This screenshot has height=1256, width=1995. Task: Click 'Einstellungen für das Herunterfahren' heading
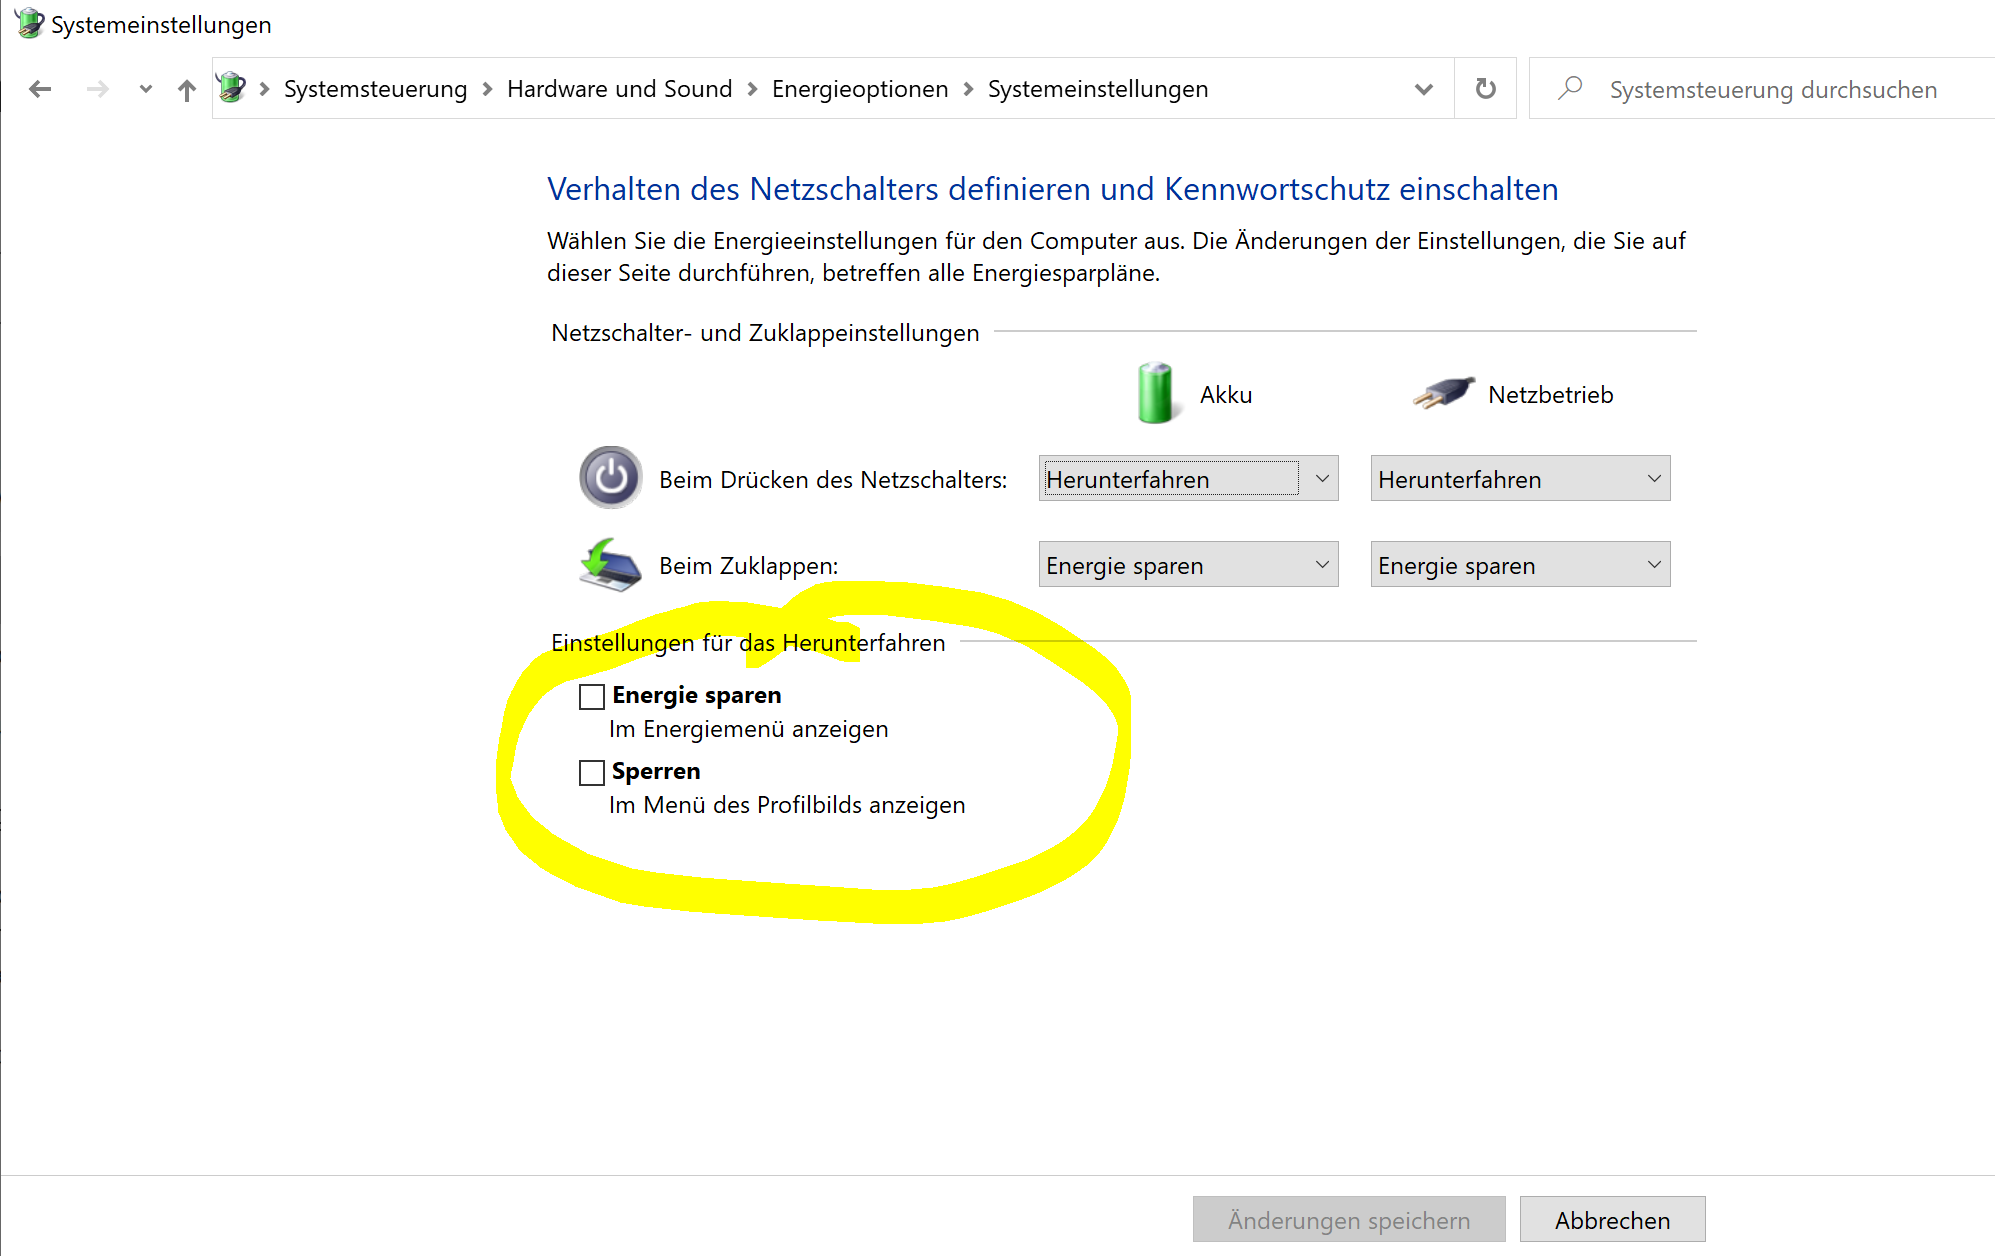pyautogui.click(x=748, y=643)
